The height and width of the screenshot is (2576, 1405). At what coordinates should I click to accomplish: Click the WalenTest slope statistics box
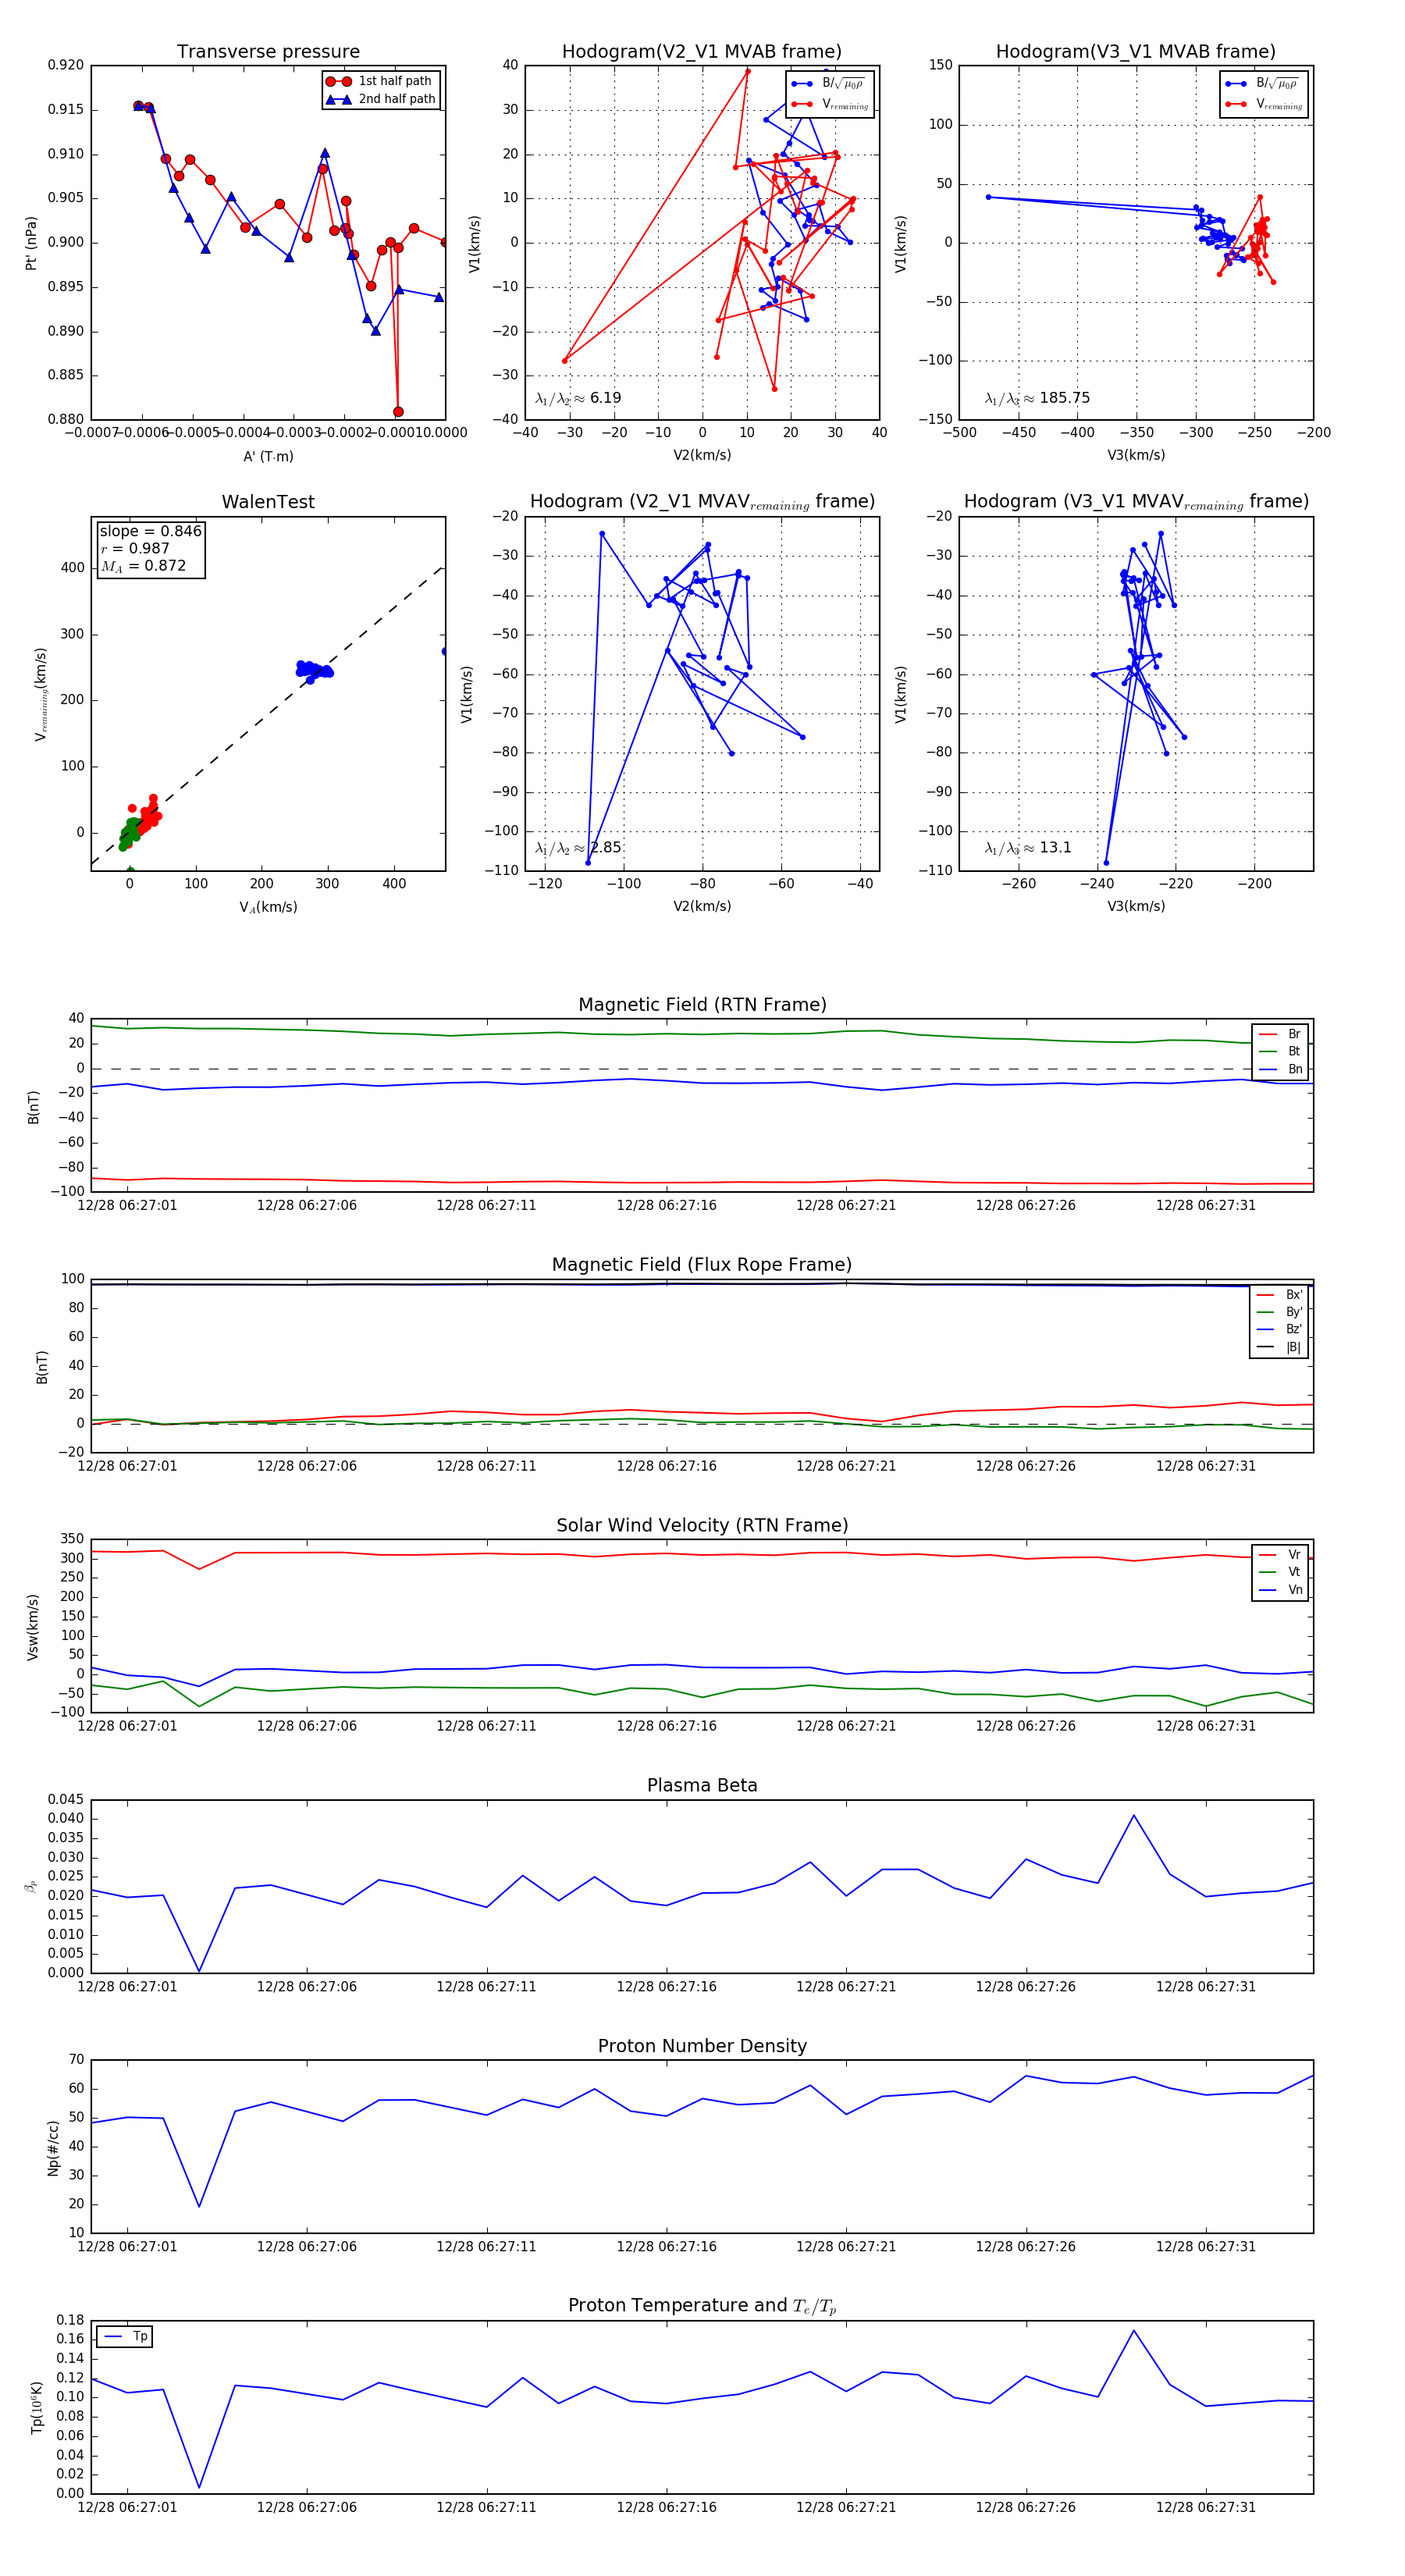(150, 548)
